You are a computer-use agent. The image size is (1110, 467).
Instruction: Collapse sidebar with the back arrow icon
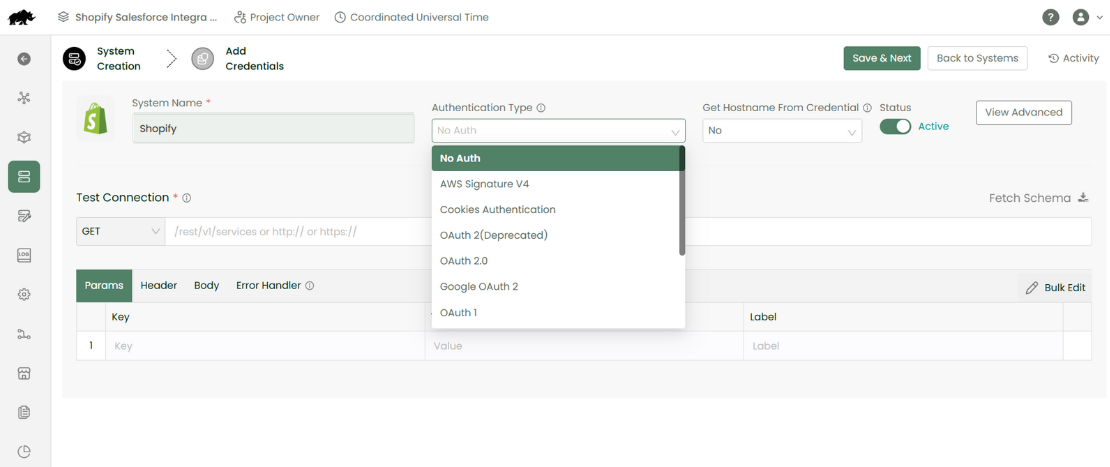click(x=24, y=59)
